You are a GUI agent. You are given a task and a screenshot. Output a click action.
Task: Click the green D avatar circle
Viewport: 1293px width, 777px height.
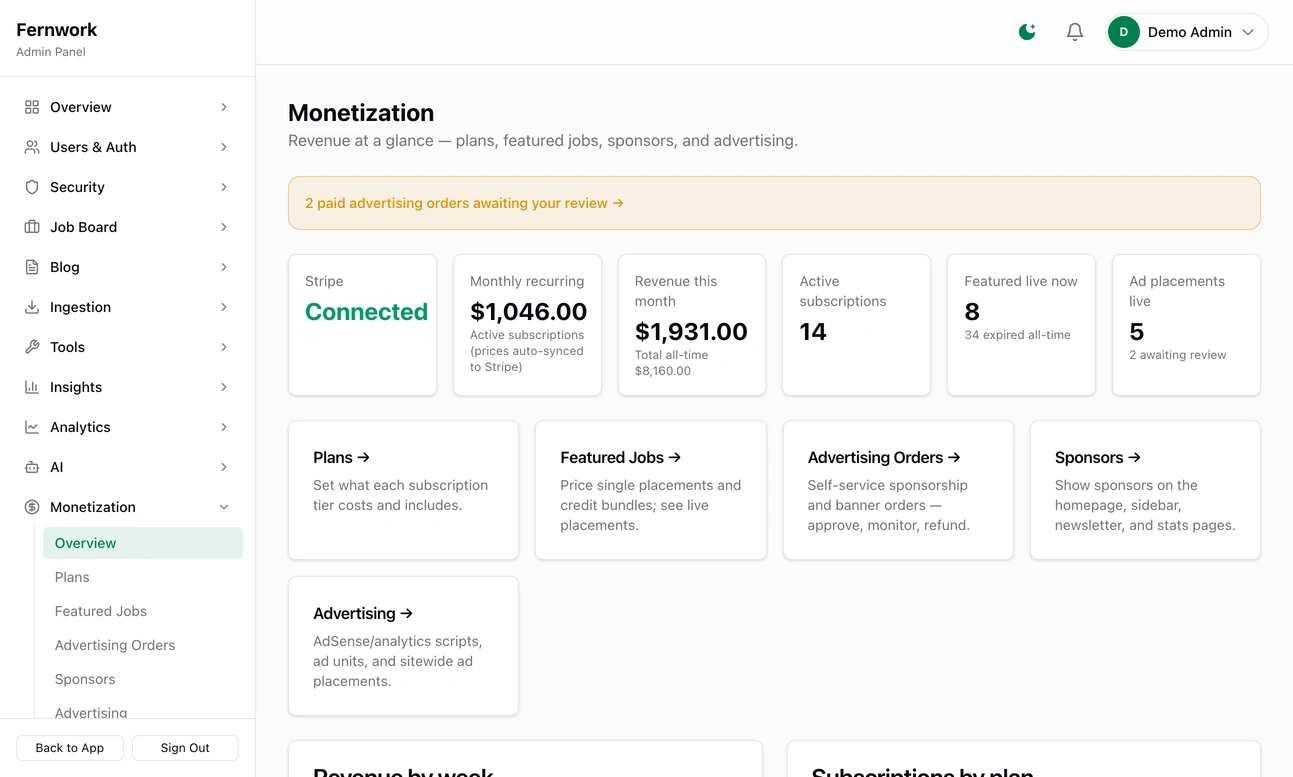pos(1124,32)
